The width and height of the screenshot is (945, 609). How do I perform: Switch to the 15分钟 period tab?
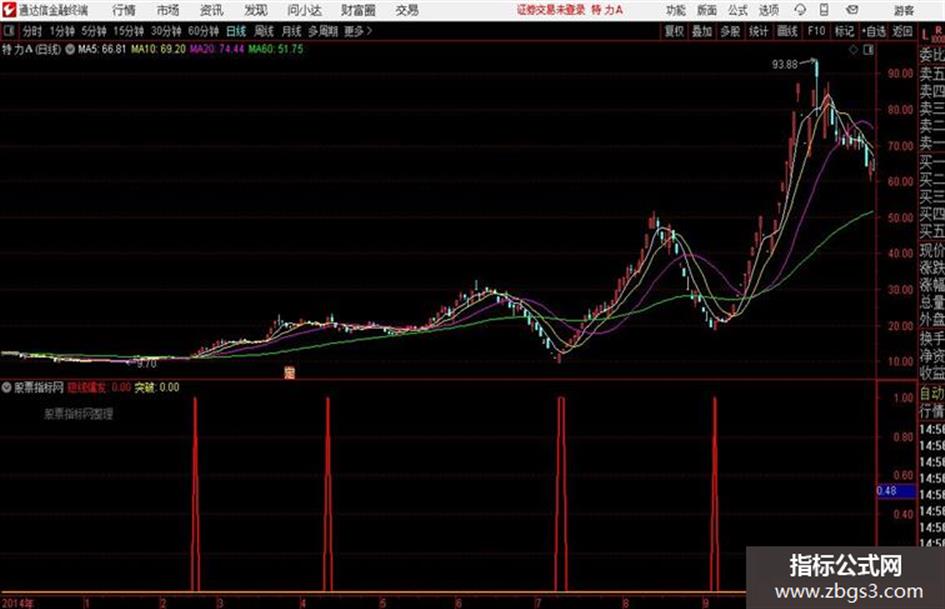[x=129, y=31]
